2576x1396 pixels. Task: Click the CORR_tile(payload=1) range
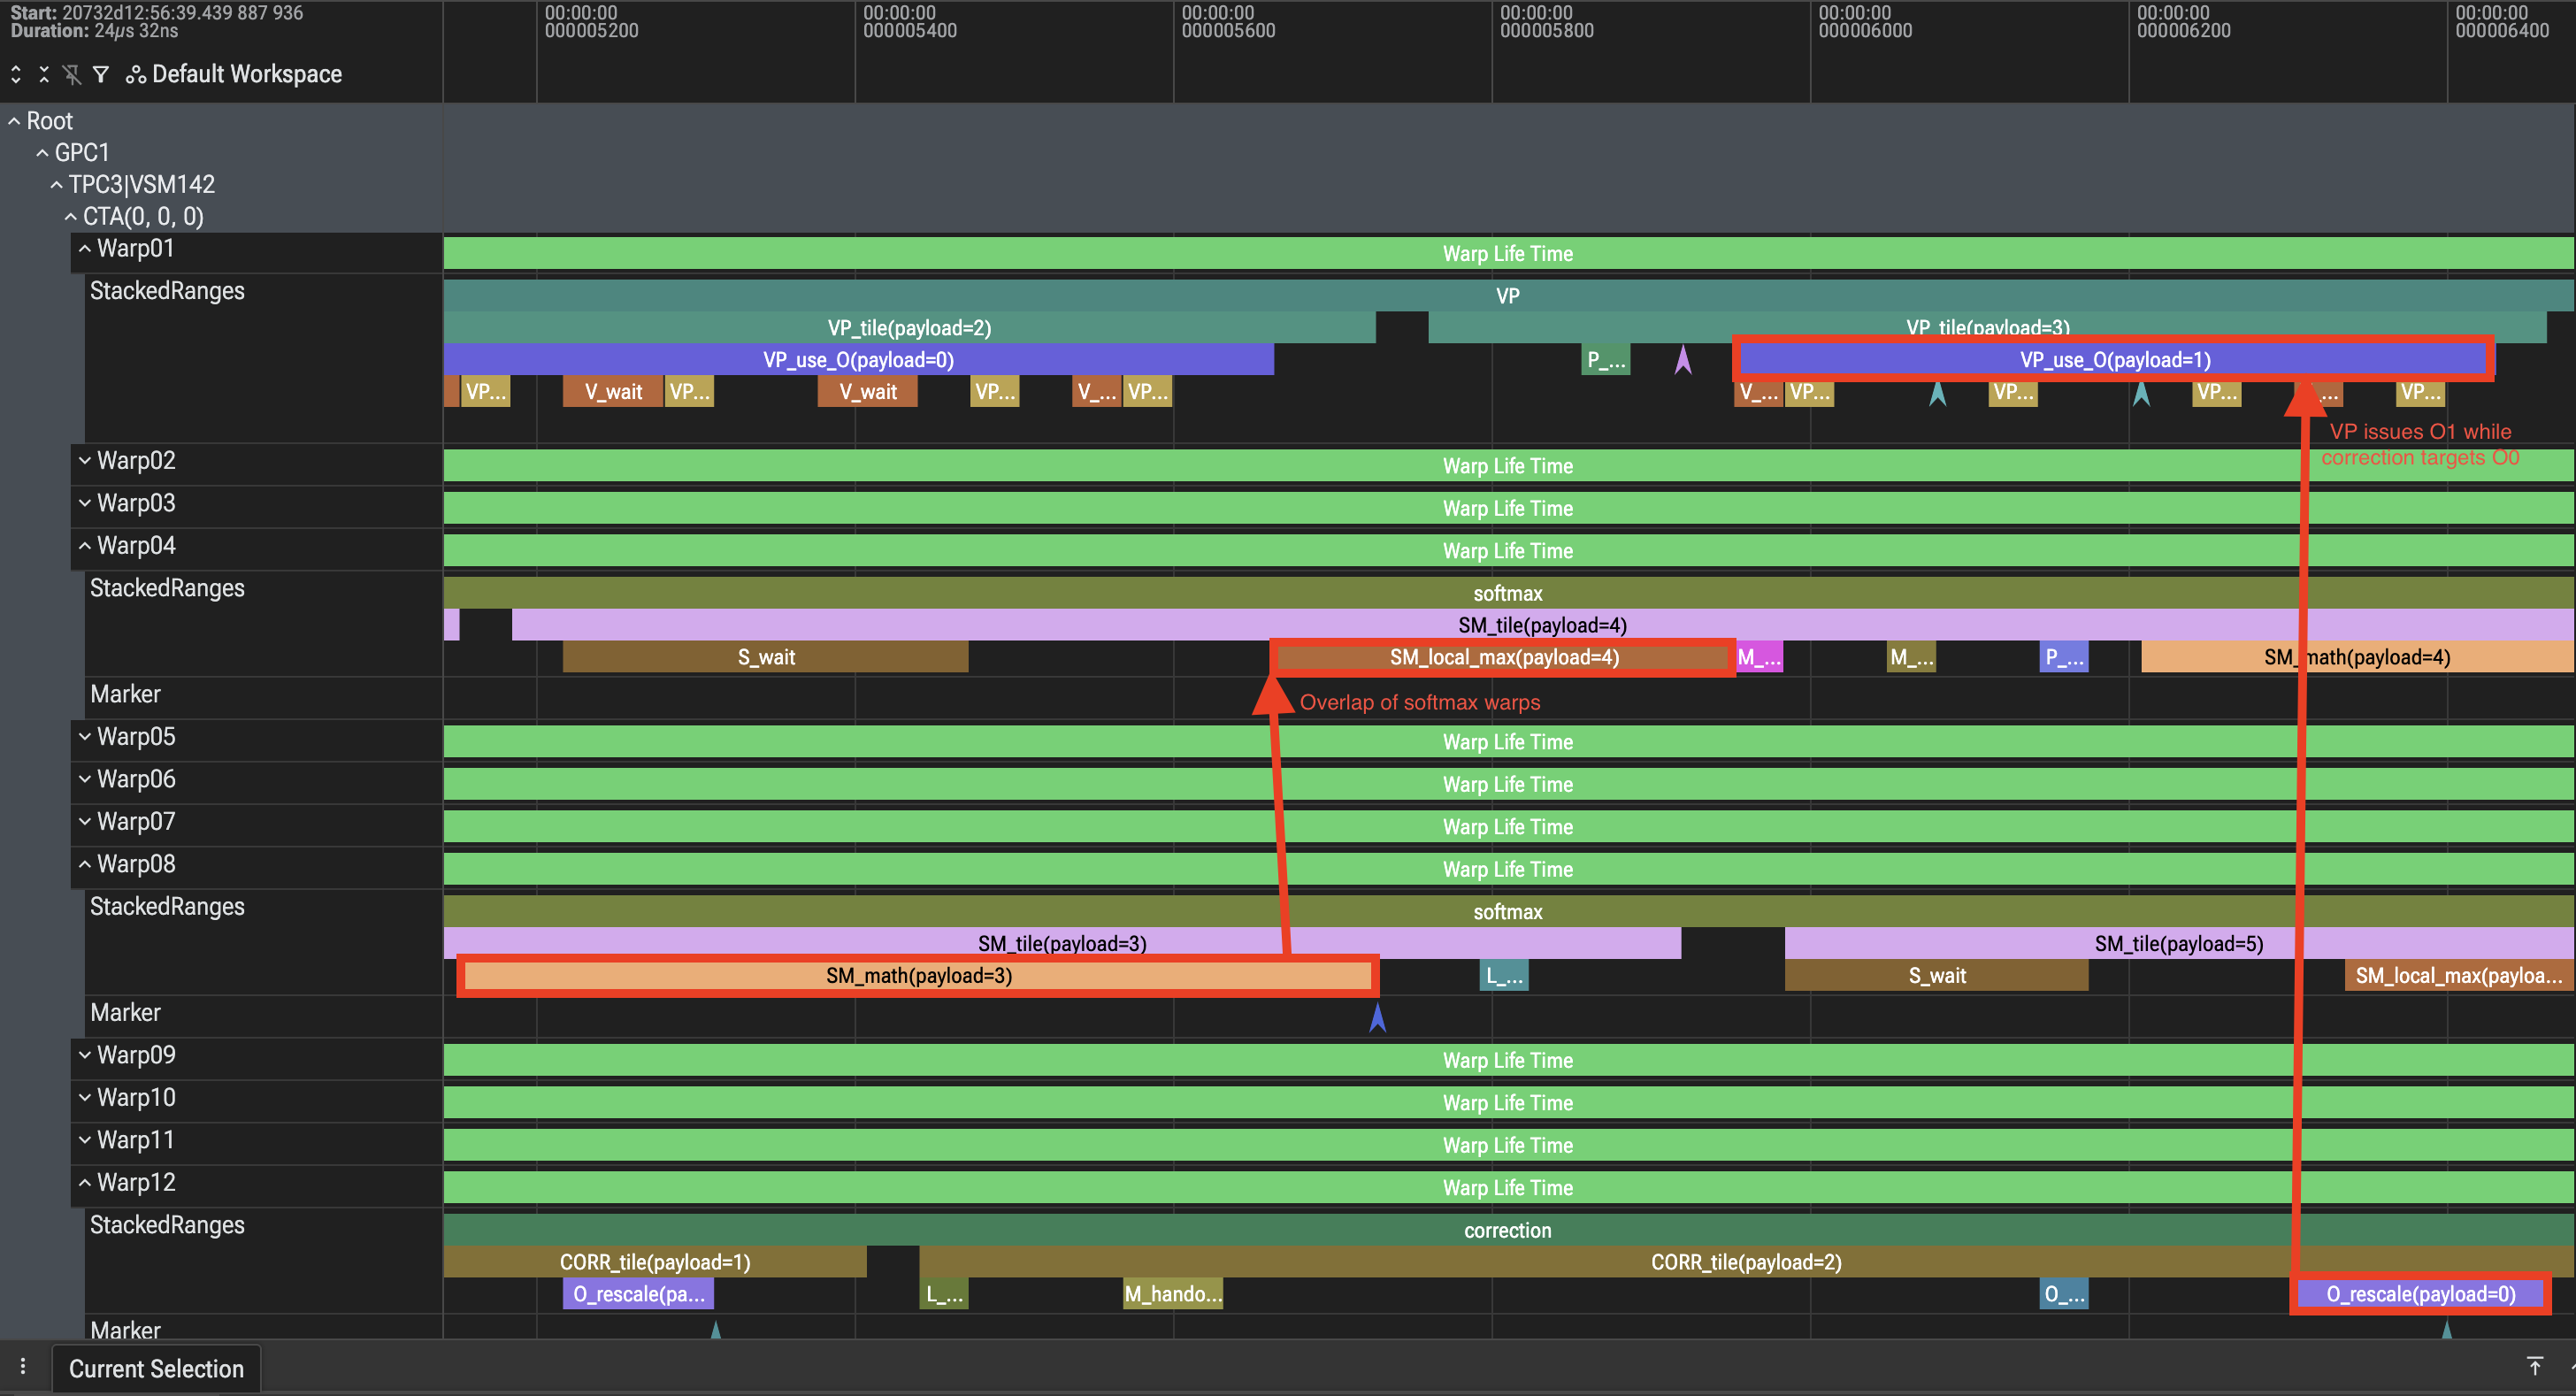(655, 1262)
